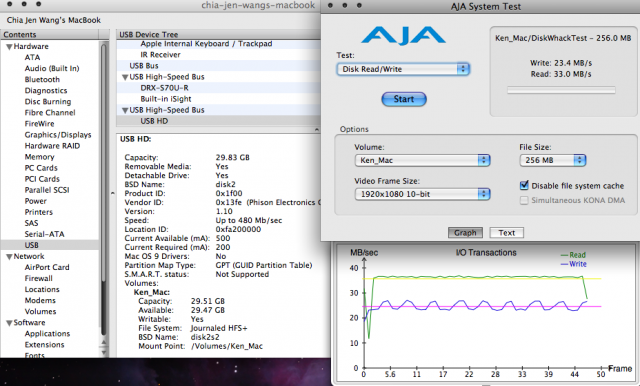Select the highlighted USB sidebar item

pos(50,245)
